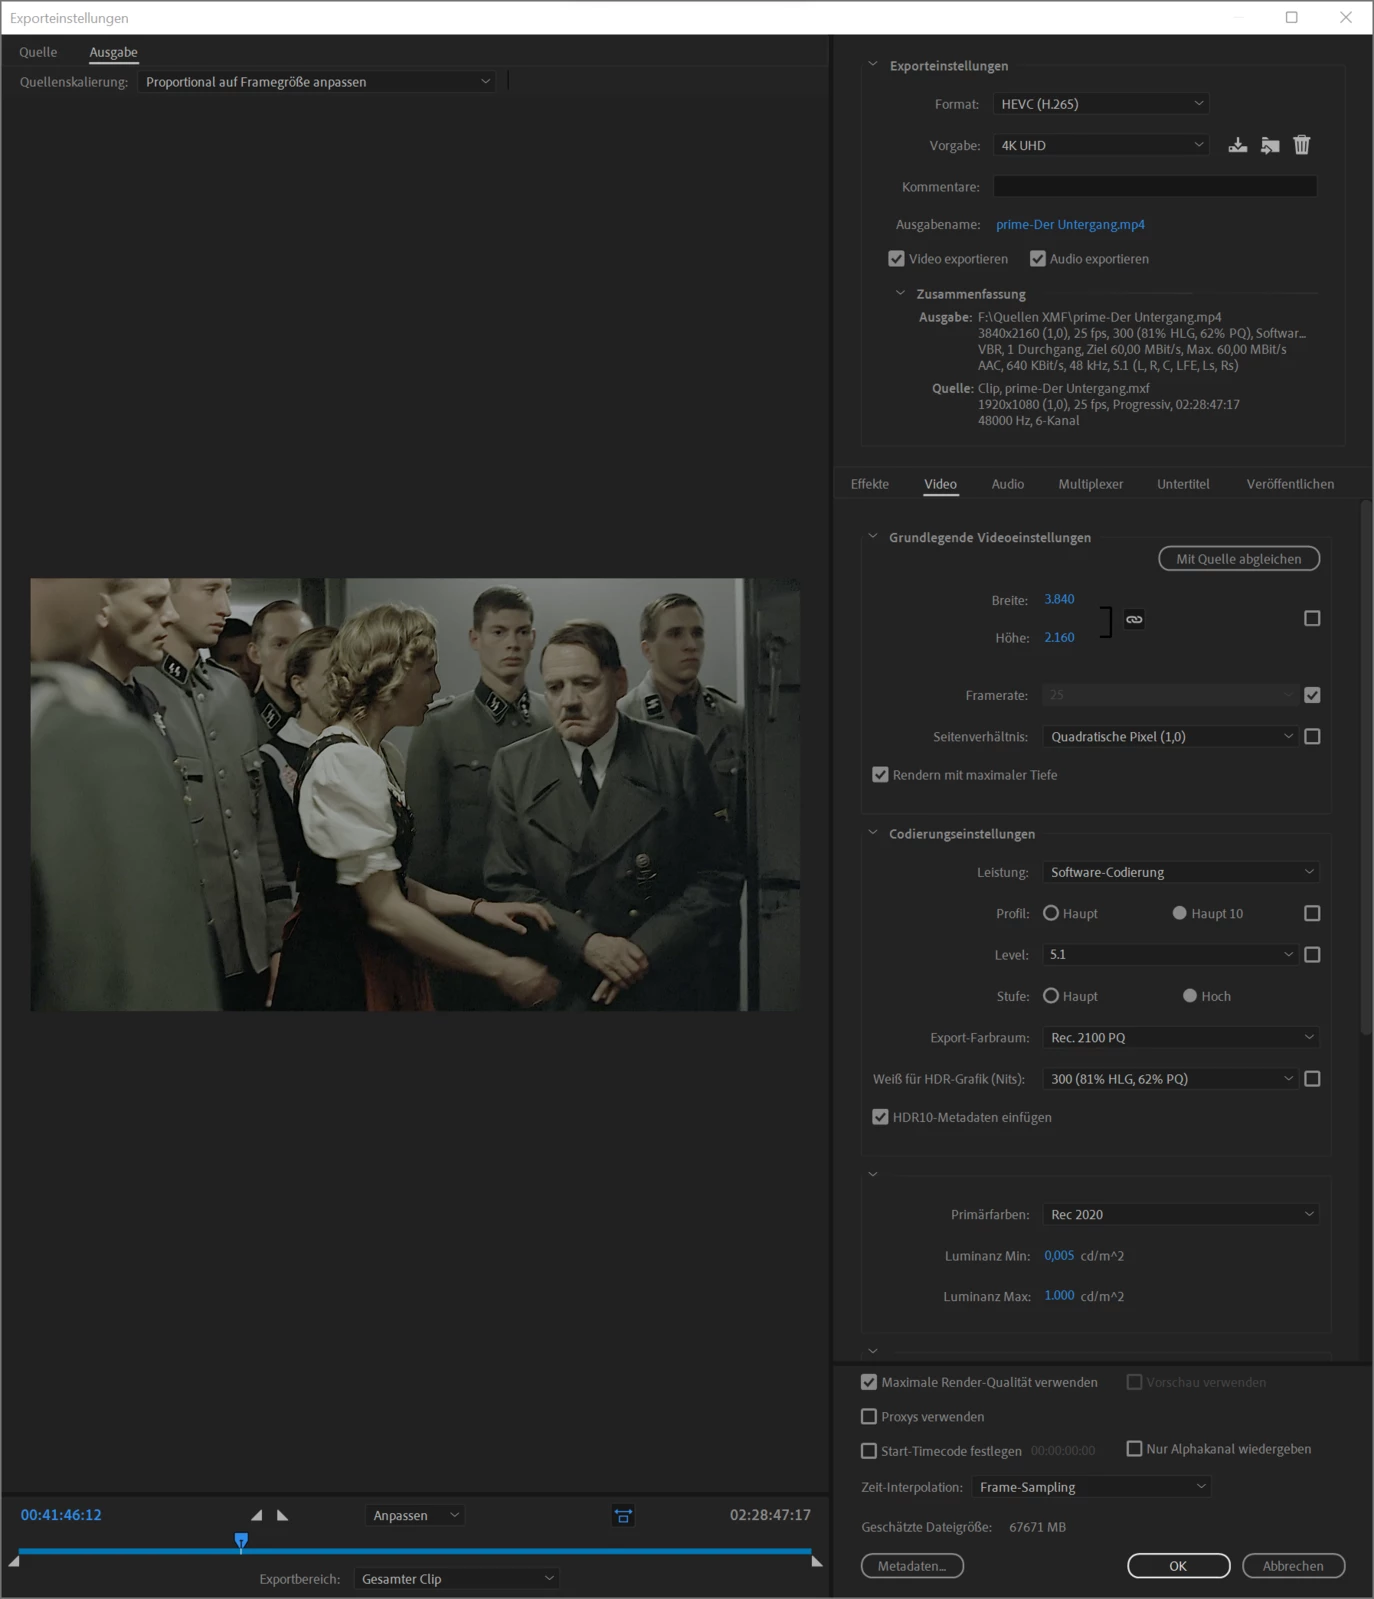
Task: Open the Primärfarben Rec 2020 dropdown
Action: tap(1181, 1214)
